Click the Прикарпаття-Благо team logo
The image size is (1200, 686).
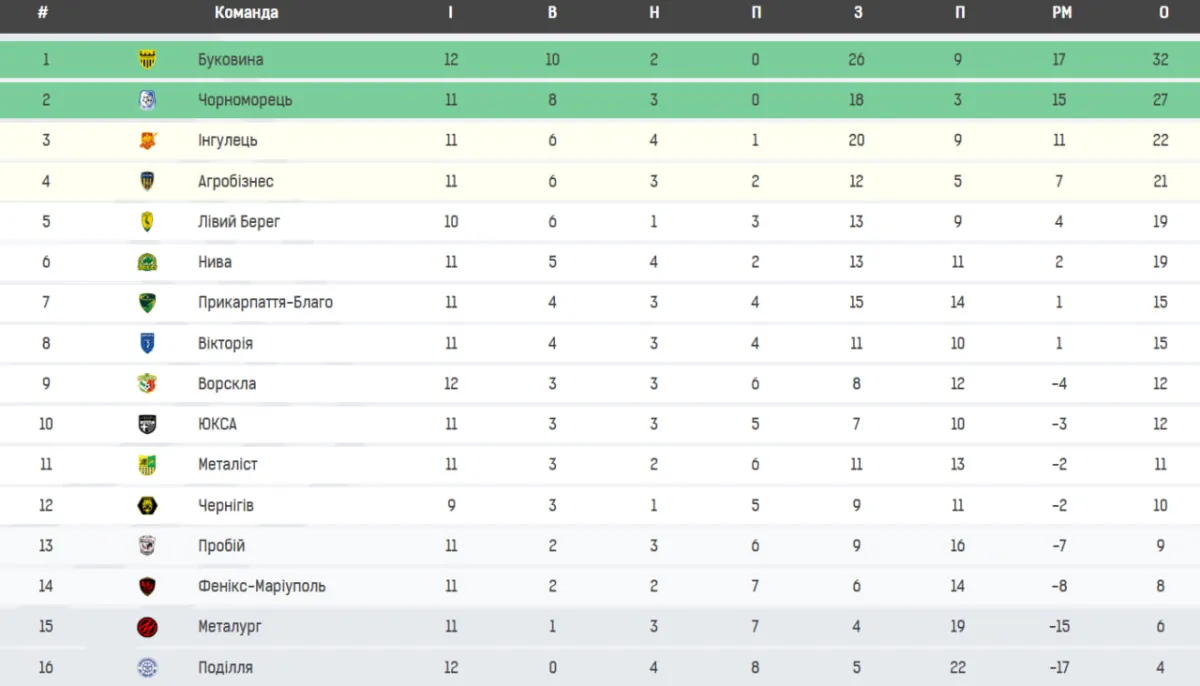[x=147, y=303]
